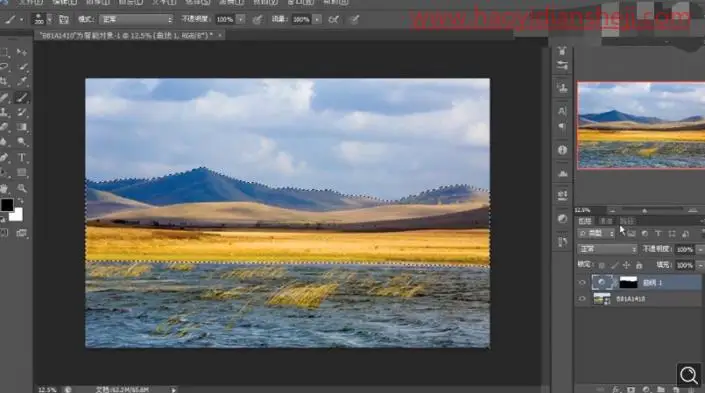Switch to the 通道 Channels tab
The image size is (705, 393).
tap(606, 221)
